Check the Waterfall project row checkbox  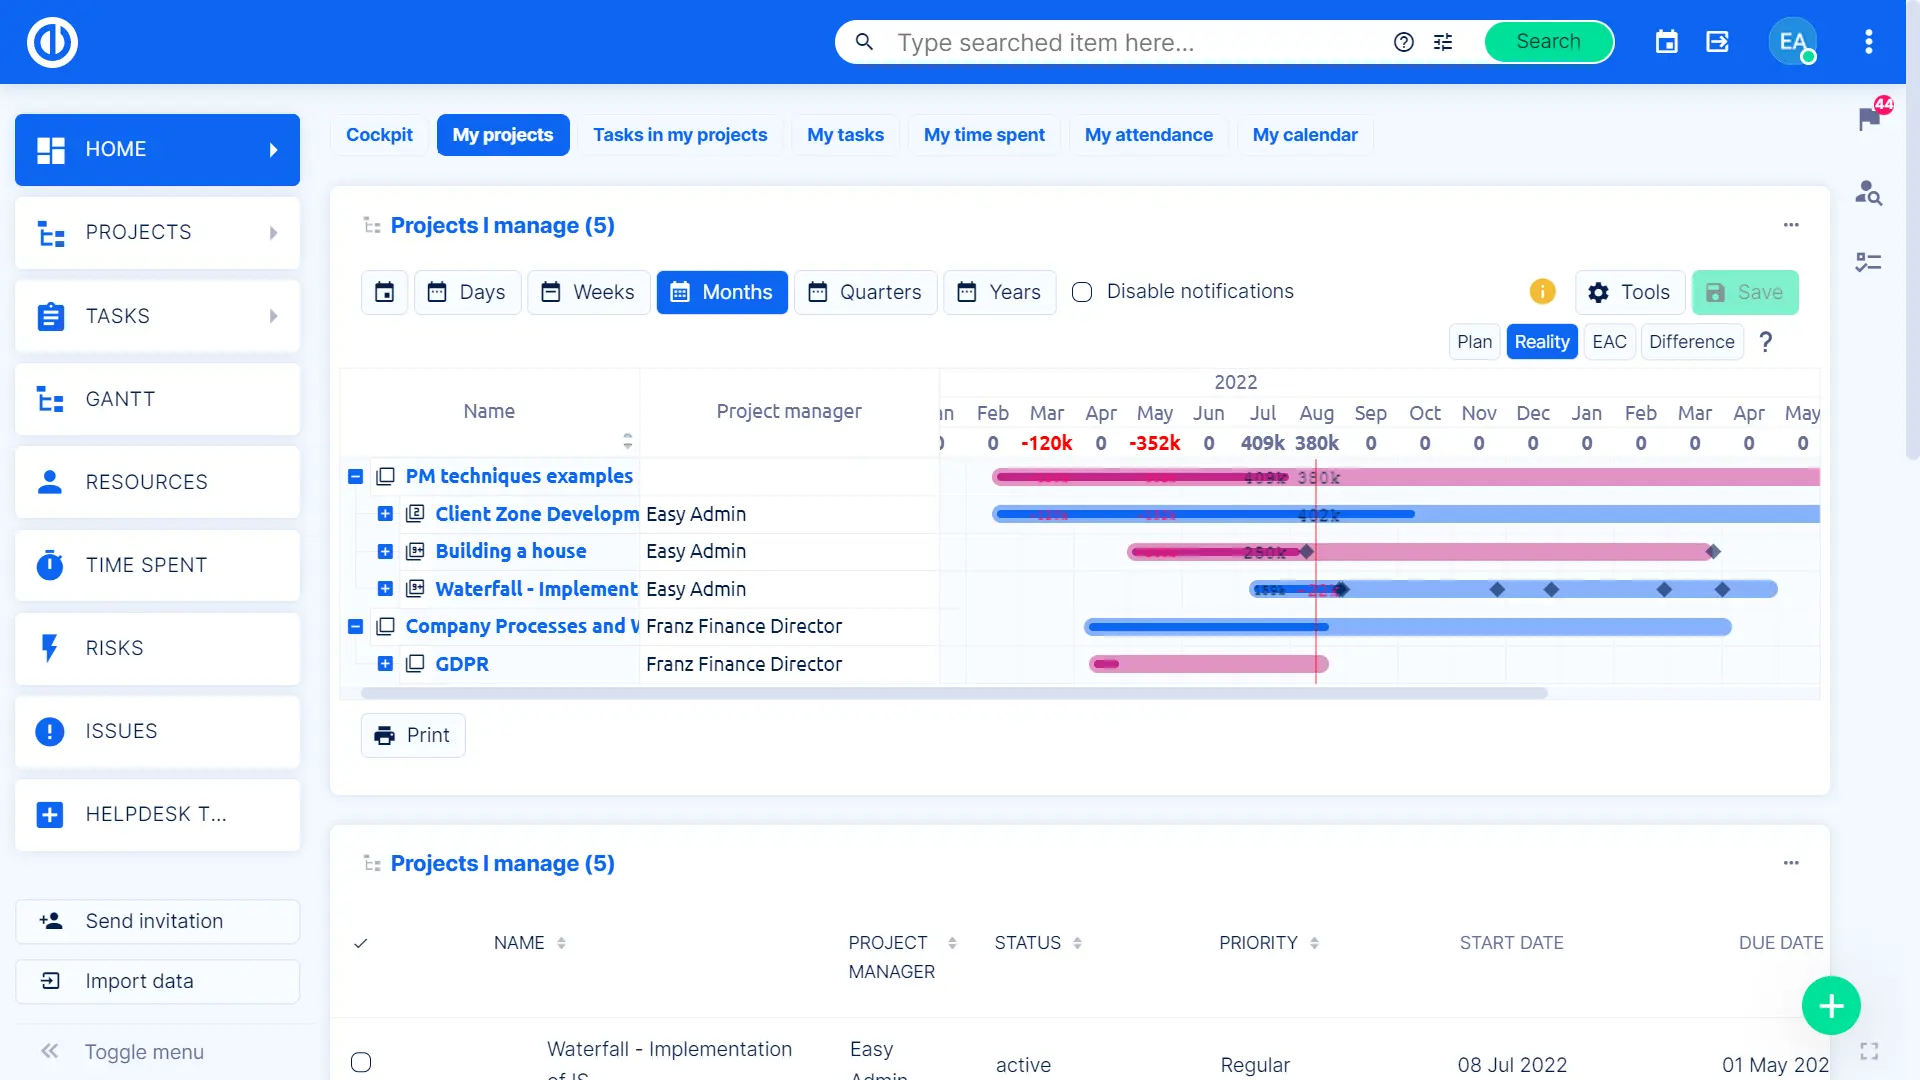coord(361,1062)
